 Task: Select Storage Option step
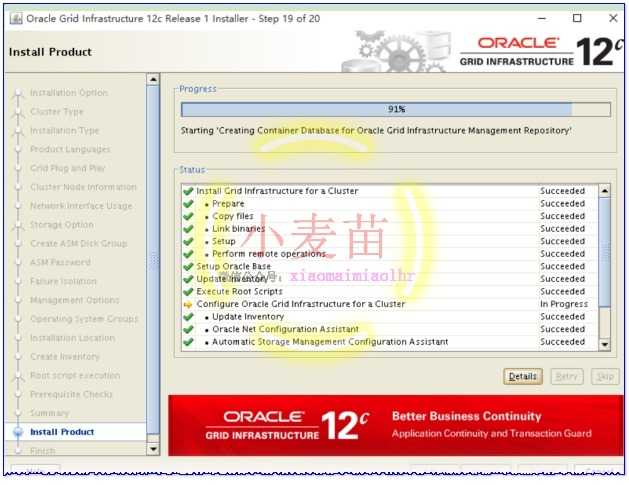[62, 225]
